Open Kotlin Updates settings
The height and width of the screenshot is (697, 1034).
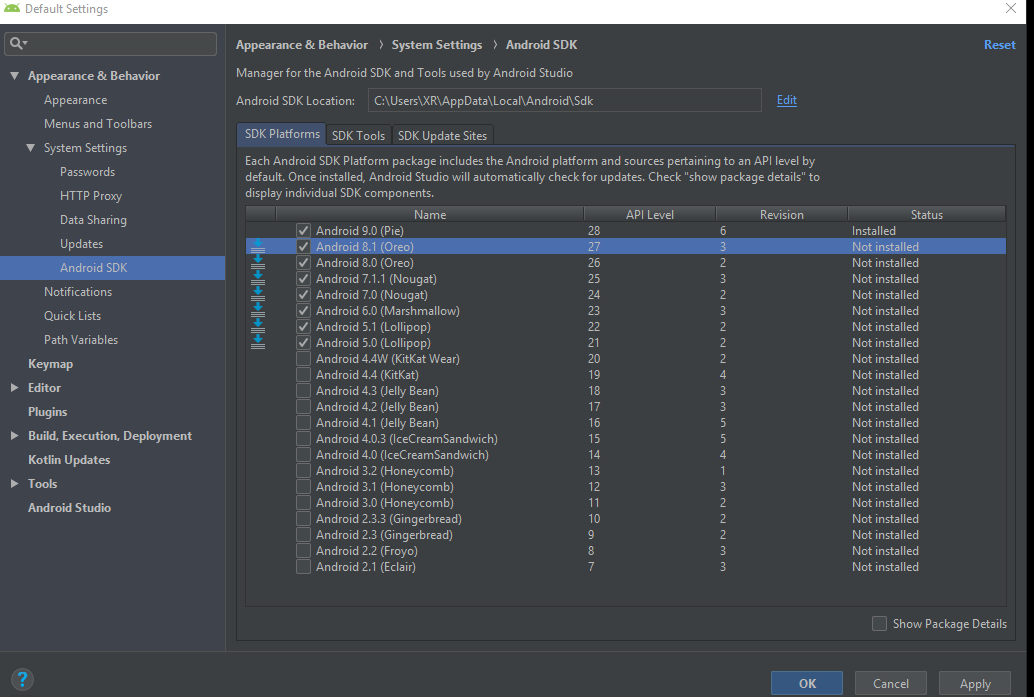(69, 460)
